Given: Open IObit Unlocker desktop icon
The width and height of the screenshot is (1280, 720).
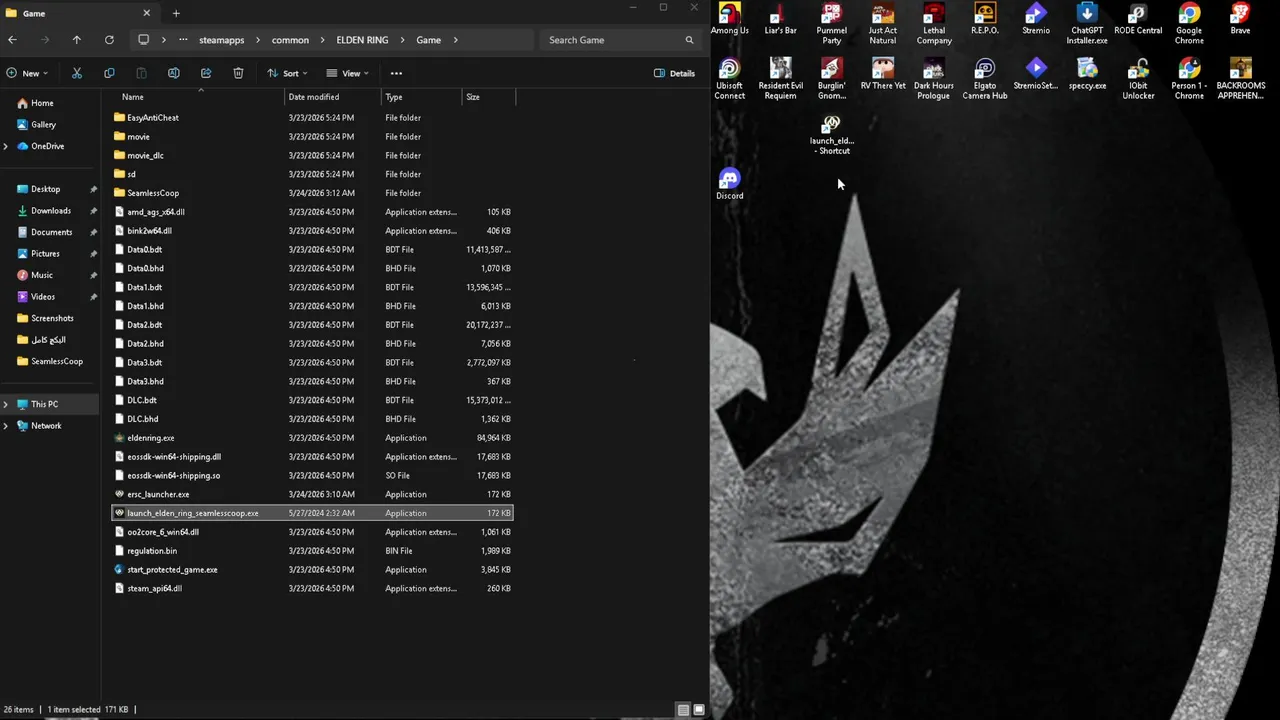Looking at the screenshot, I should point(1138,79).
